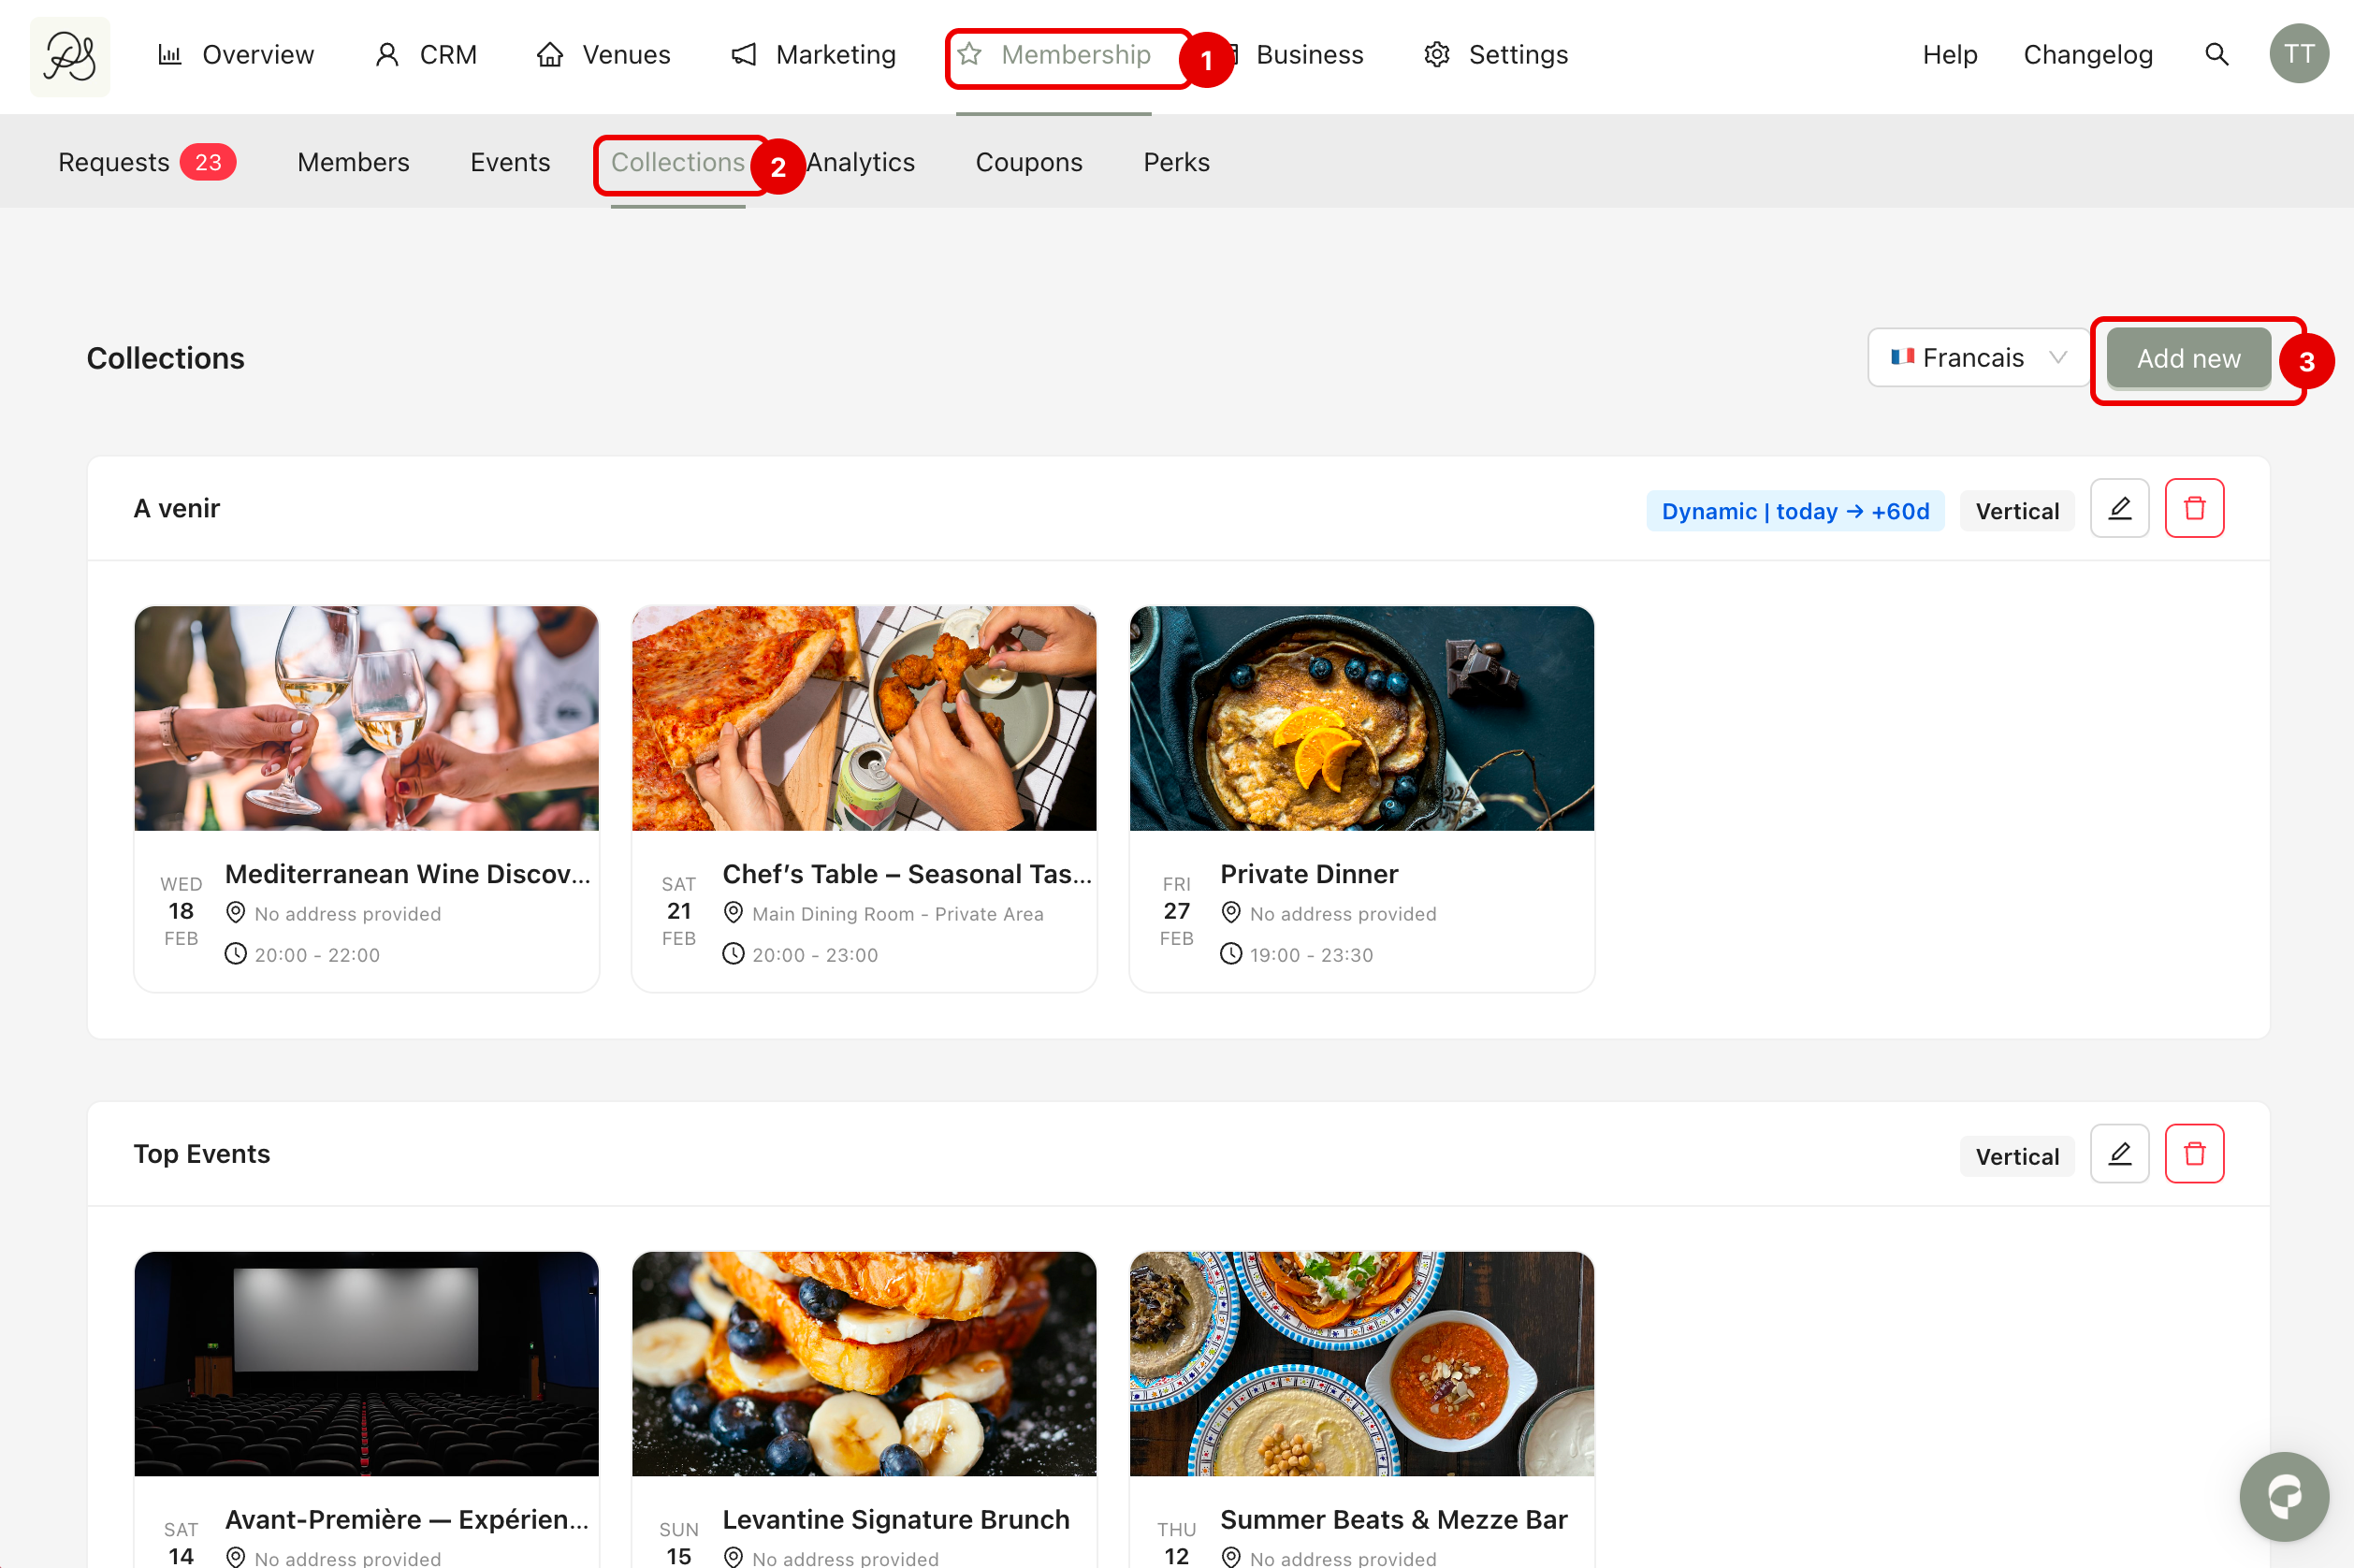Open the Settings gear menu
The width and height of the screenshot is (2354, 1568).
tap(1496, 55)
